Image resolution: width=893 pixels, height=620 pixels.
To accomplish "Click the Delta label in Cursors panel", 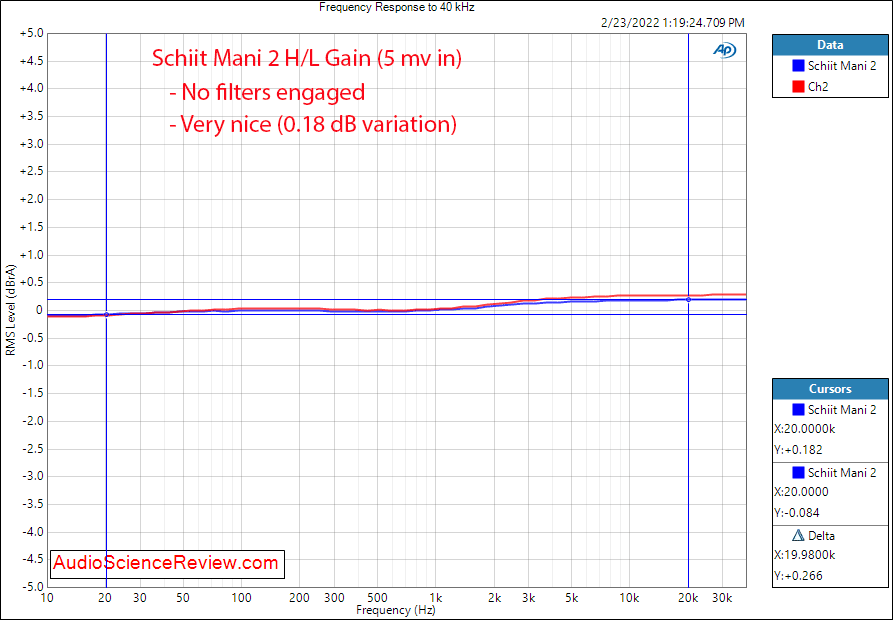I will [x=821, y=536].
